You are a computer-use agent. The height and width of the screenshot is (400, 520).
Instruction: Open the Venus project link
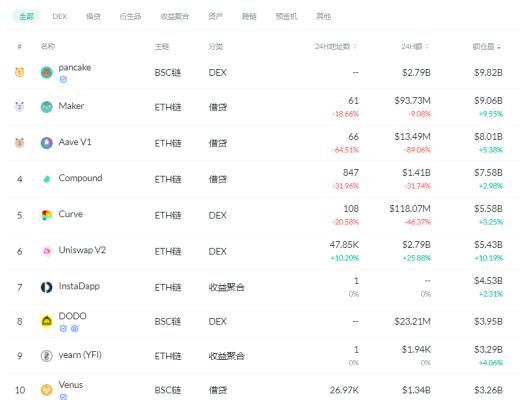click(x=71, y=385)
